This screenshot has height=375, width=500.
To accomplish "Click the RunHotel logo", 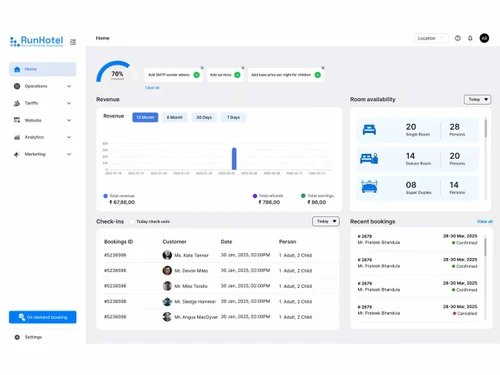I will 37,42.
